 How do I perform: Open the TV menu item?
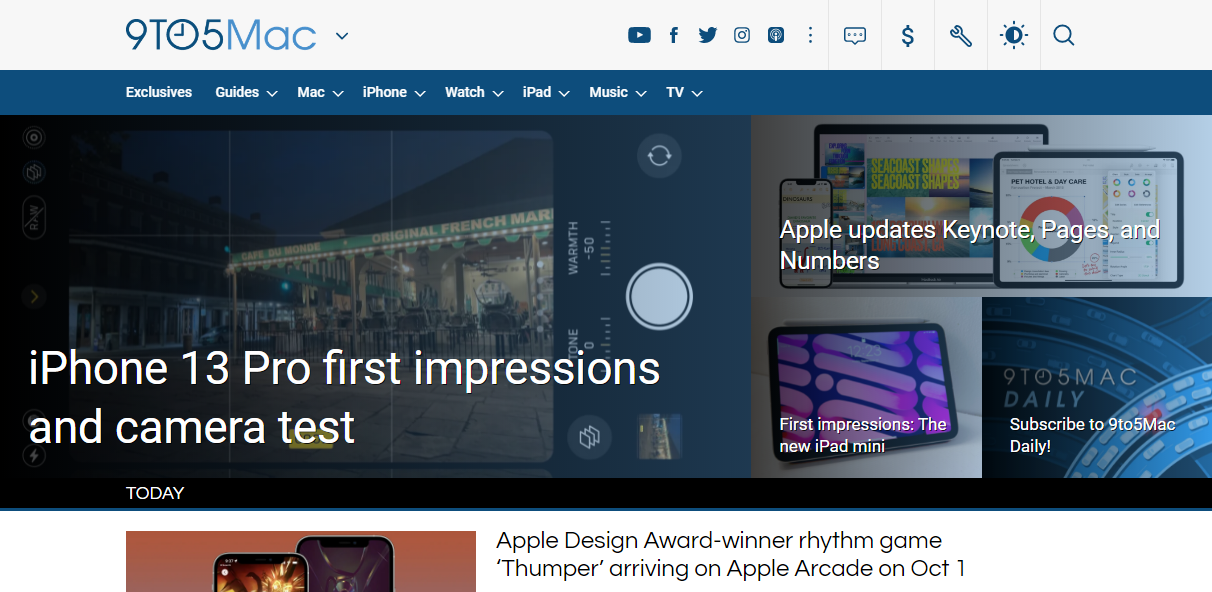click(675, 92)
